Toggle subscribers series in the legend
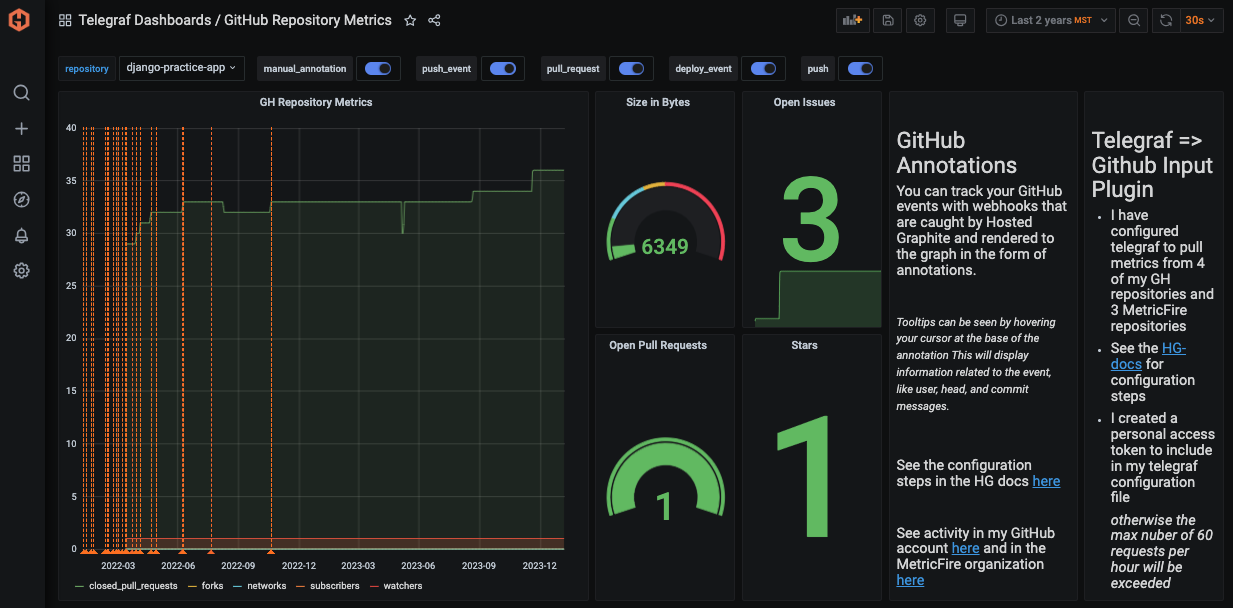The image size is (1233, 608). coord(334,586)
